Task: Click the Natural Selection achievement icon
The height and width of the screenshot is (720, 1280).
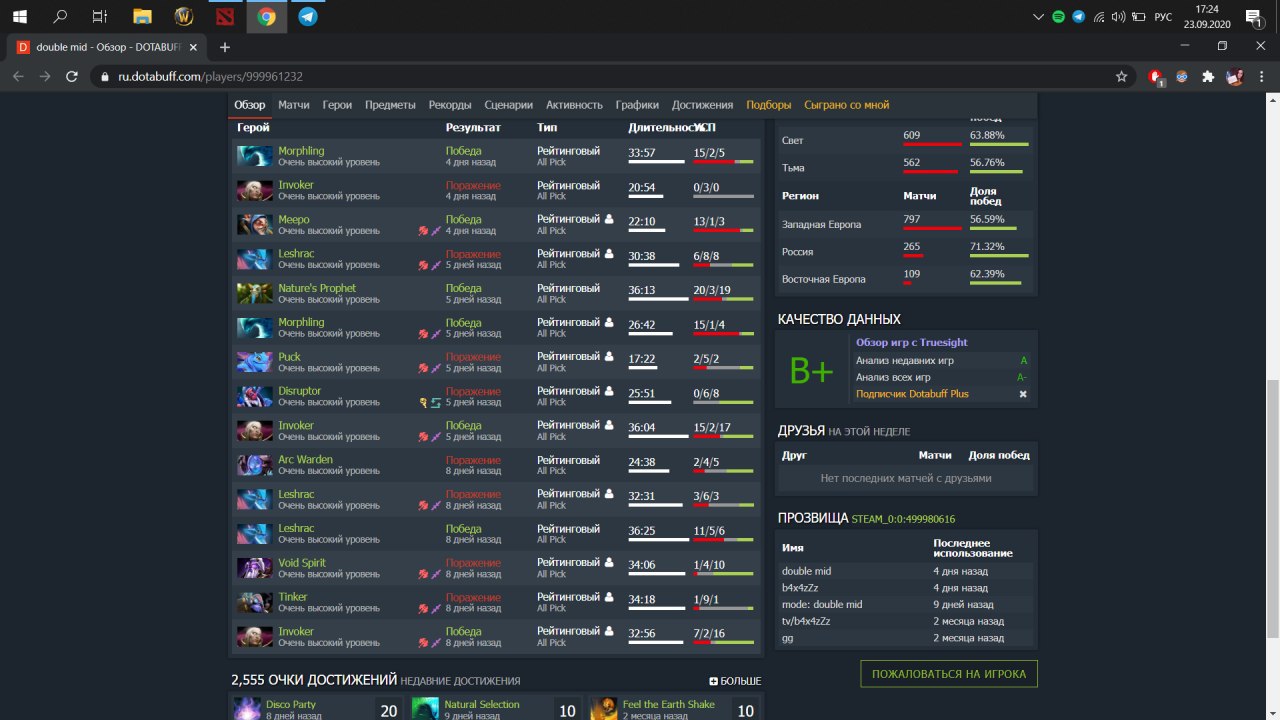Action: (x=425, y=710)
